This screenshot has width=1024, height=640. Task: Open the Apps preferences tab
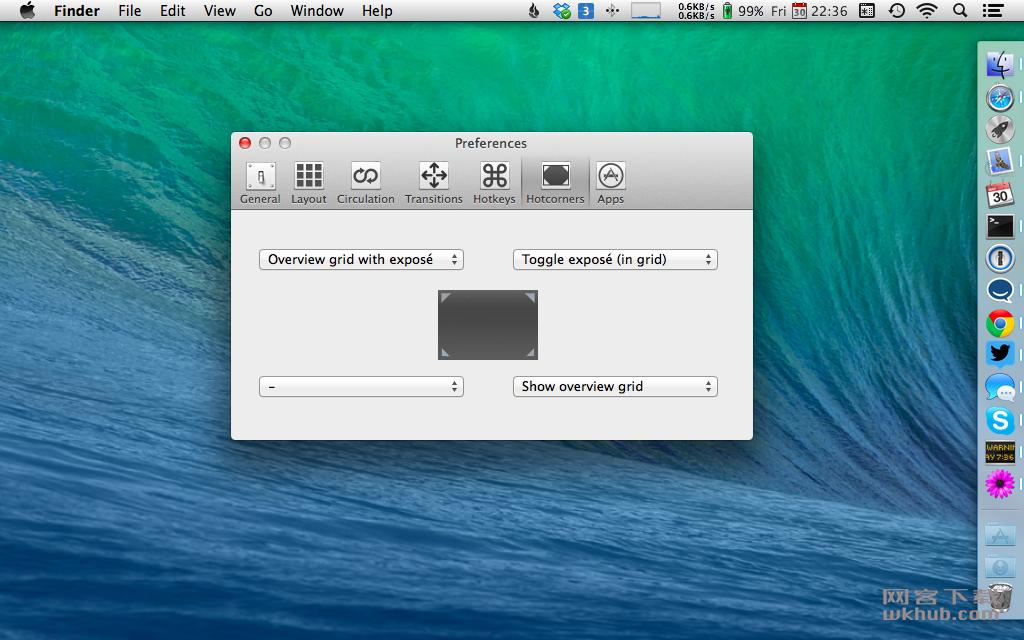[611, 184]
